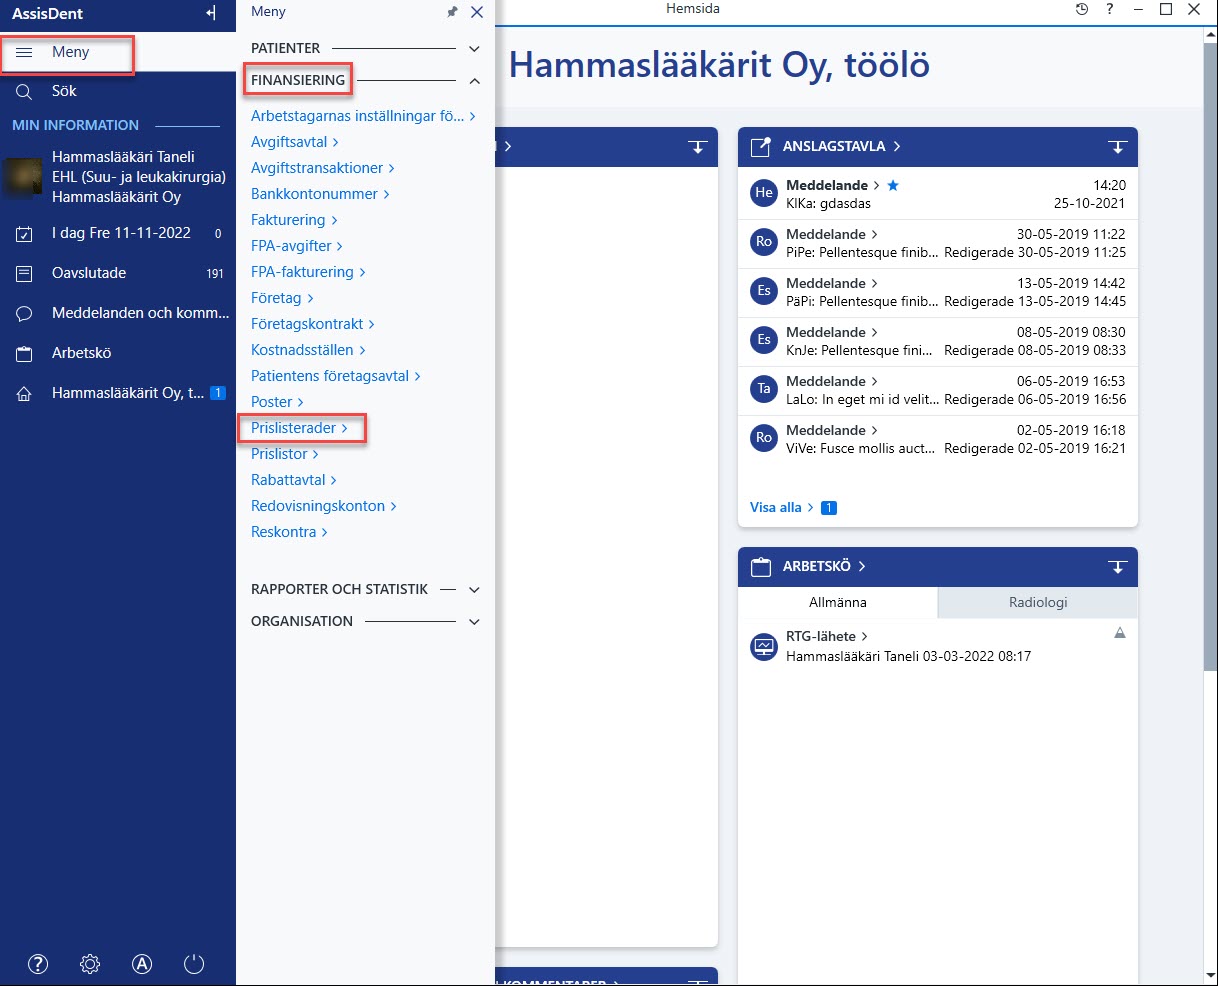The width and height of the screenshot is (1218, 986).
Task: Expand the ORGANISATION section
Action: pos(474,621)
